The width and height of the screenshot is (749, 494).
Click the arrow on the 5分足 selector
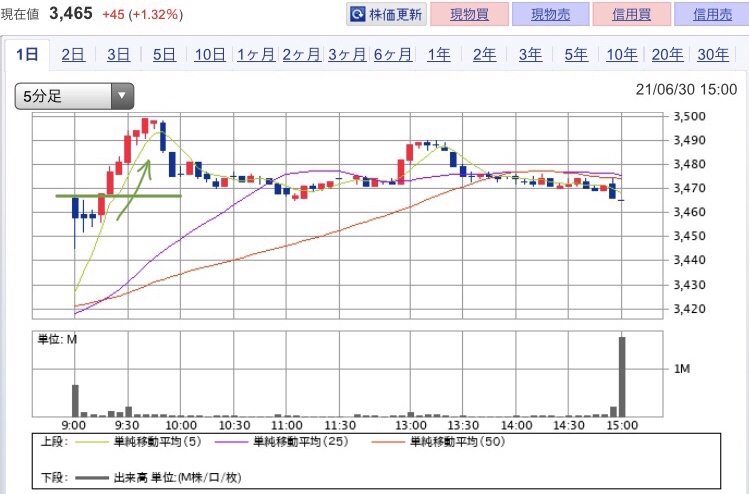click(x=122, y=96)
